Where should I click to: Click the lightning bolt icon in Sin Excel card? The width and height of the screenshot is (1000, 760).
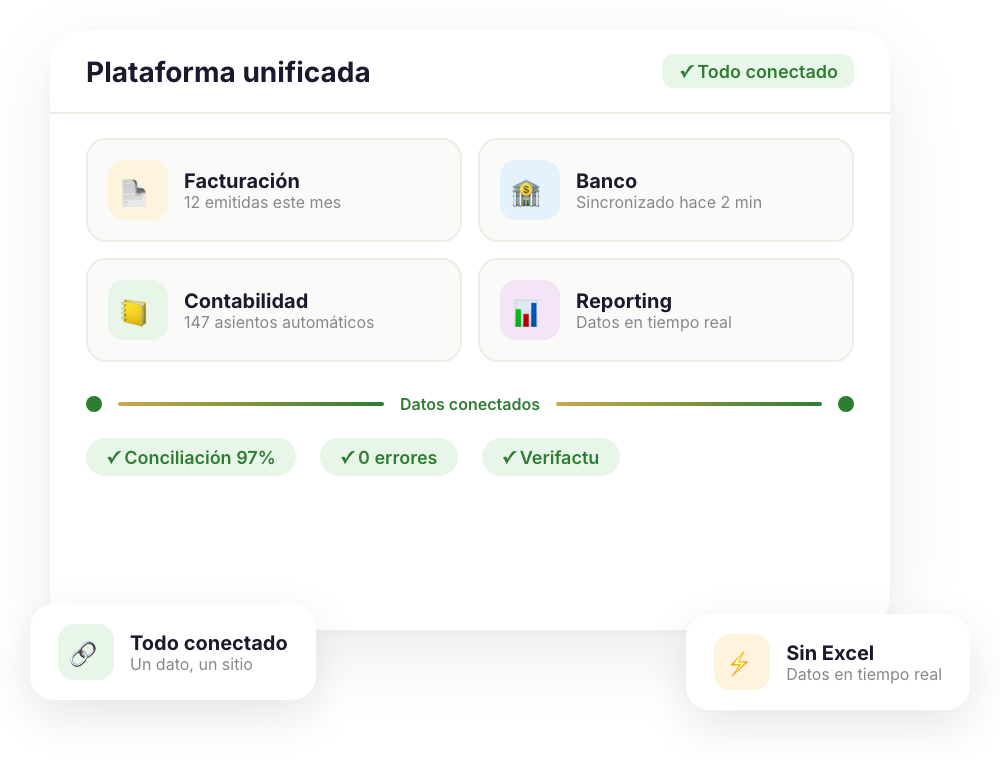coord(741,662)
